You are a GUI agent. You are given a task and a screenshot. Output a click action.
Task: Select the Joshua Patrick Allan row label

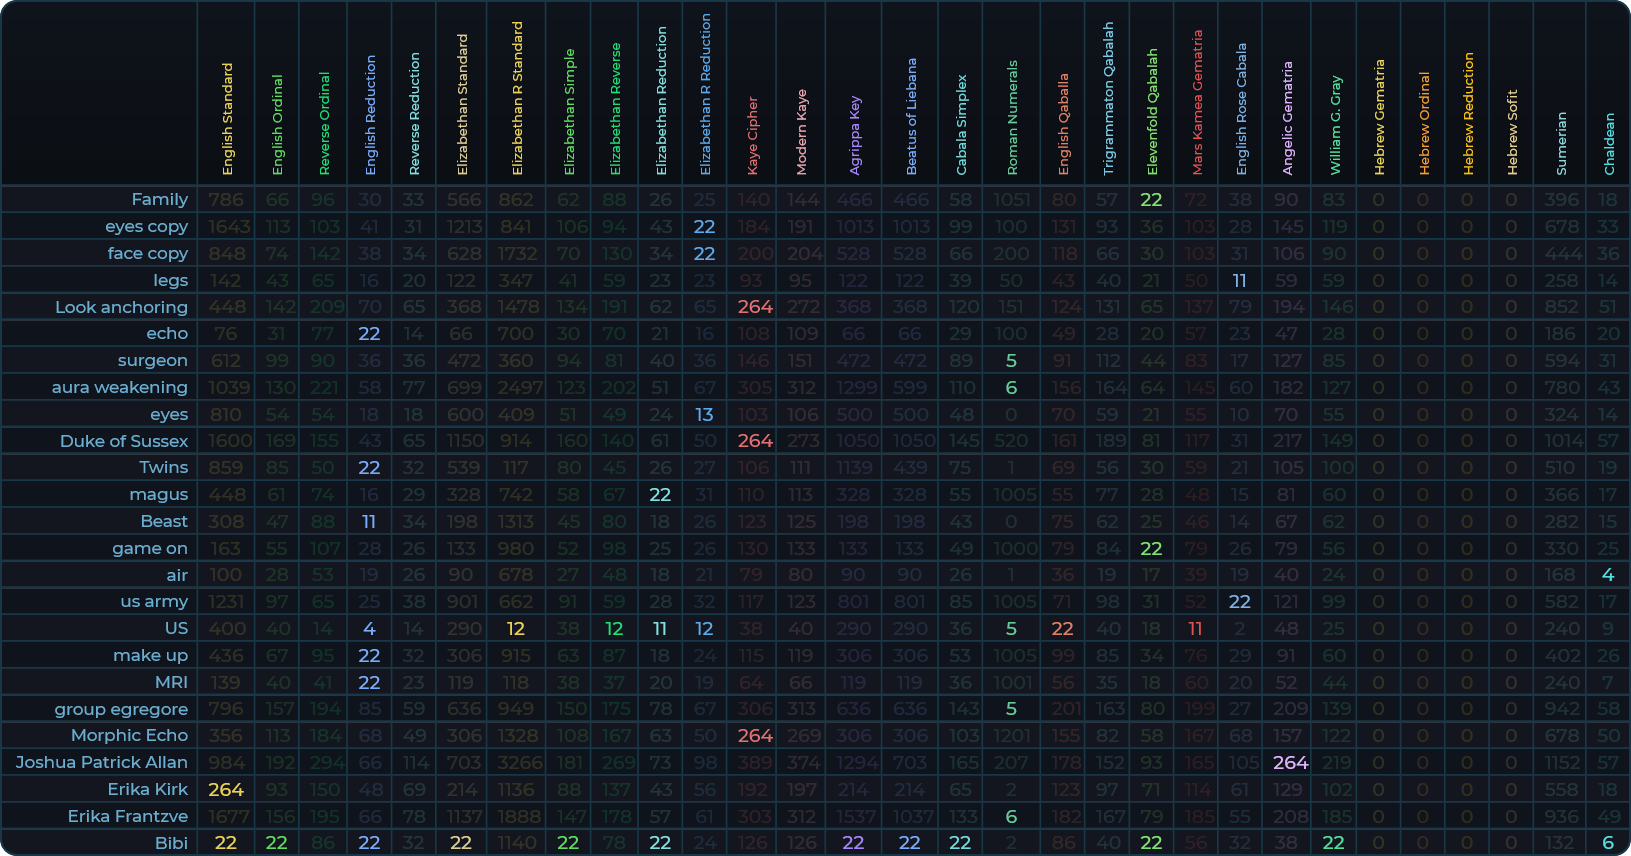tap(102, 762)
